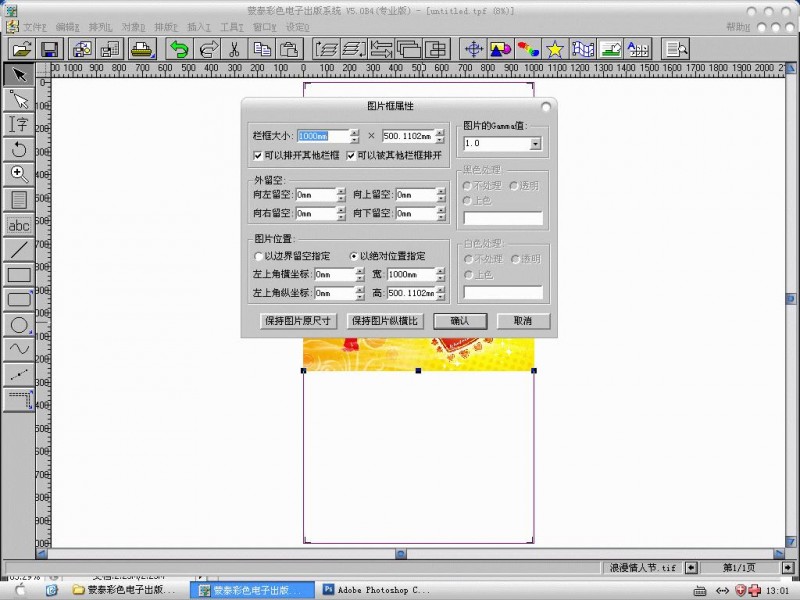This screenshot has height=600, width=800.
Task: Open the 工具 menu
Action: click(x=232, y=27)
